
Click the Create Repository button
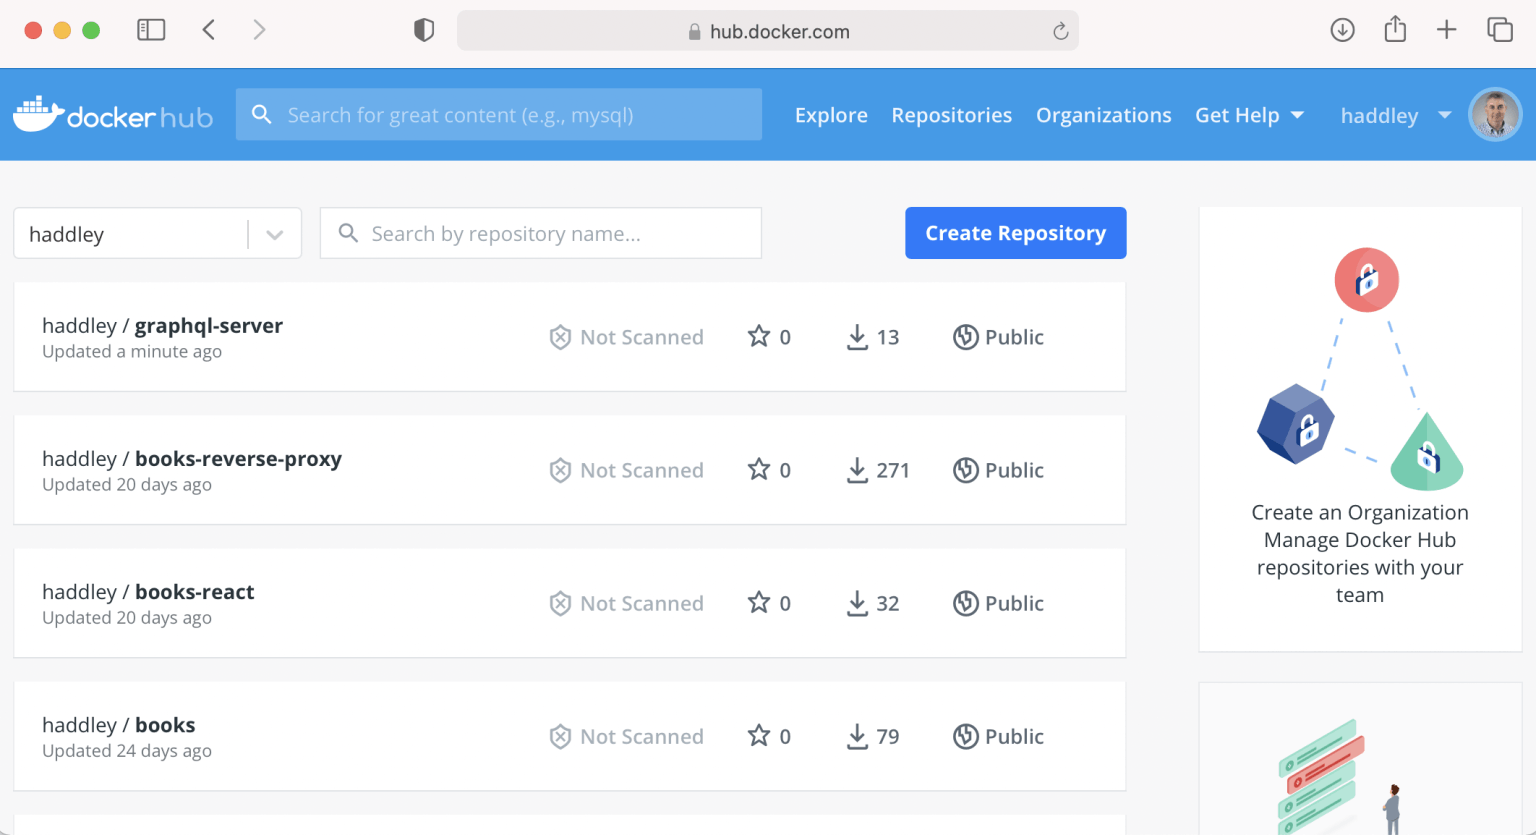tap(1015, 233)
